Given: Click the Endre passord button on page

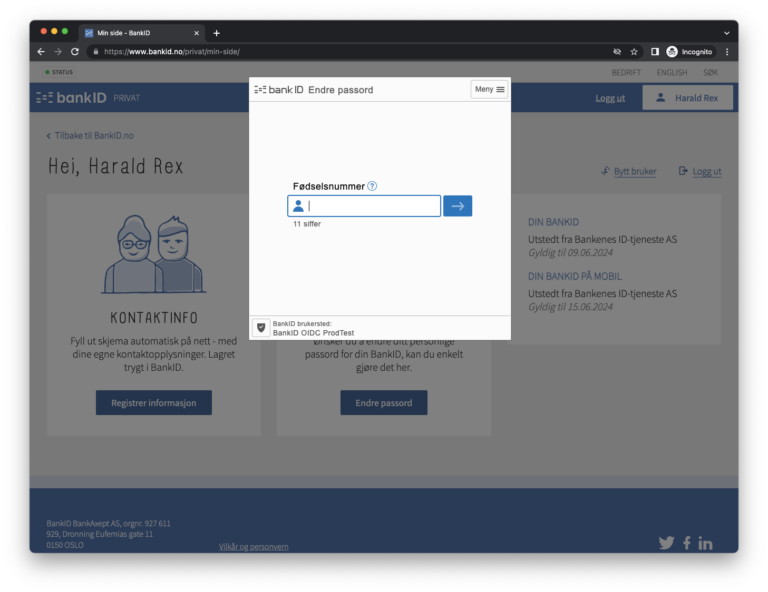Looking at the screenshot, I should tap(384, 403).
